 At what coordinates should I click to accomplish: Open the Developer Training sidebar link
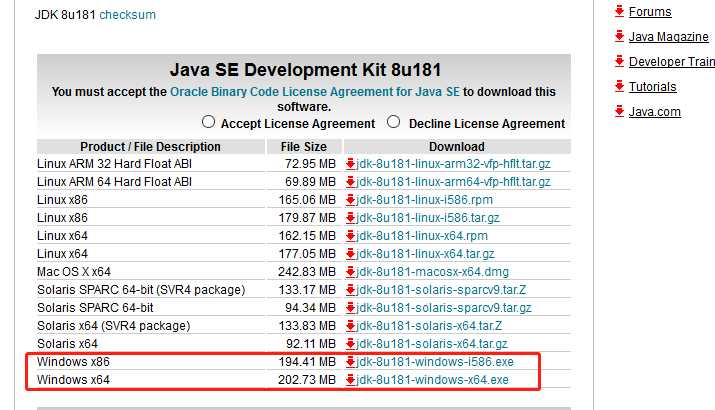672,62
